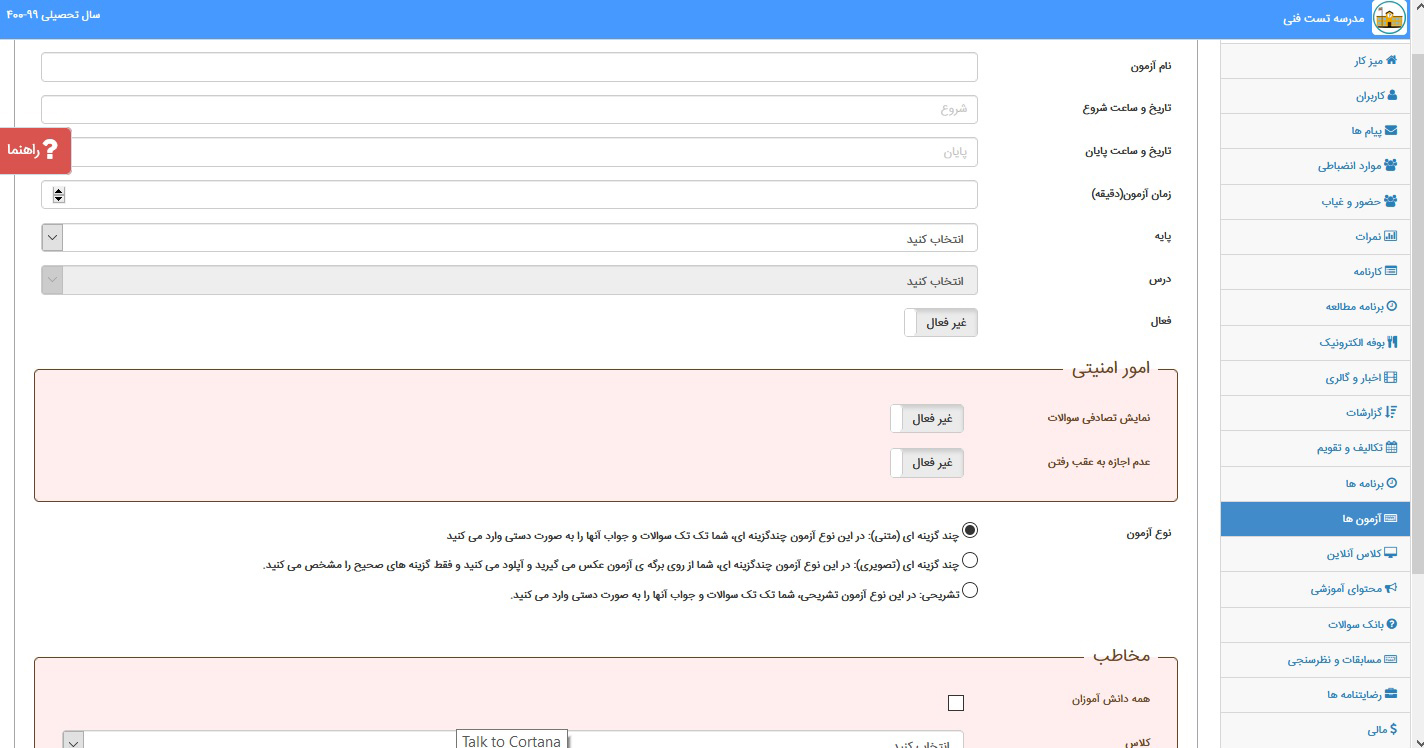Click the مدرسه تست فنی header title
Image resolution: width=1424 pixels, height=748 pixels.
1323,18
